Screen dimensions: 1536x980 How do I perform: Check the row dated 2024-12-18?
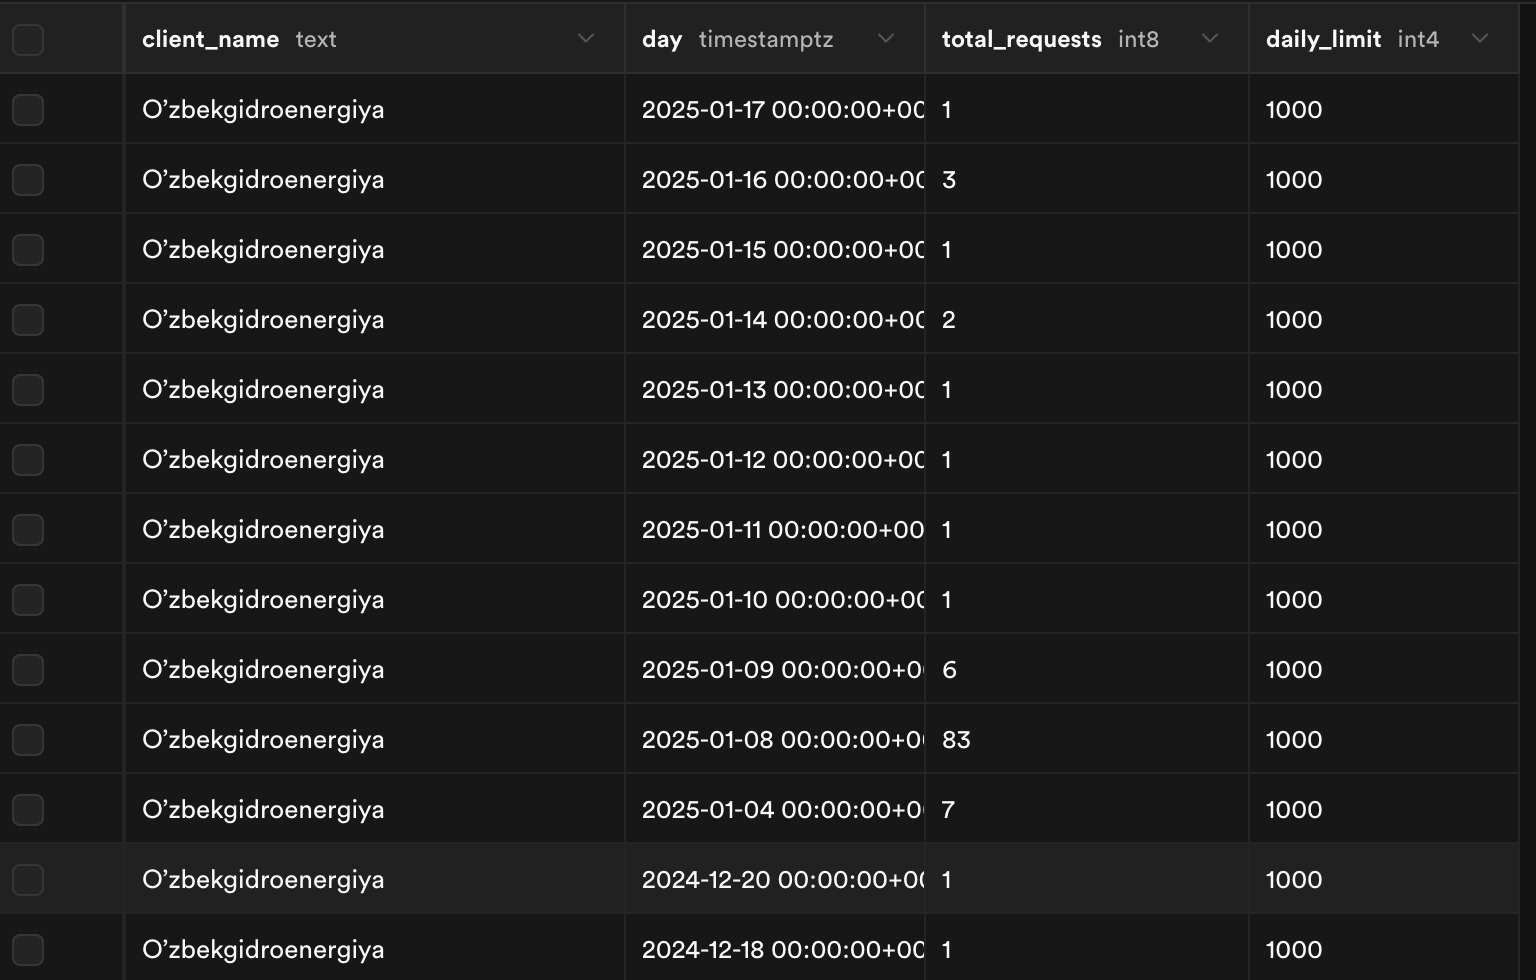pyautogui.click(x=27, y=950)
